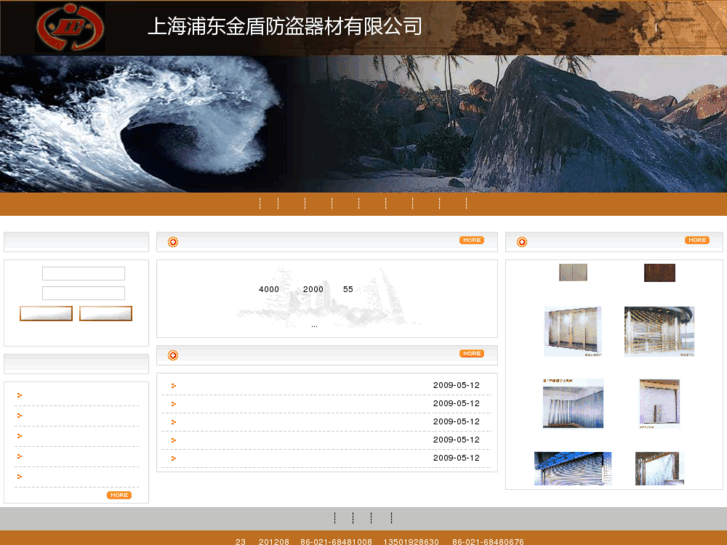Open MORE in the dated news panel header

[472, 353]
